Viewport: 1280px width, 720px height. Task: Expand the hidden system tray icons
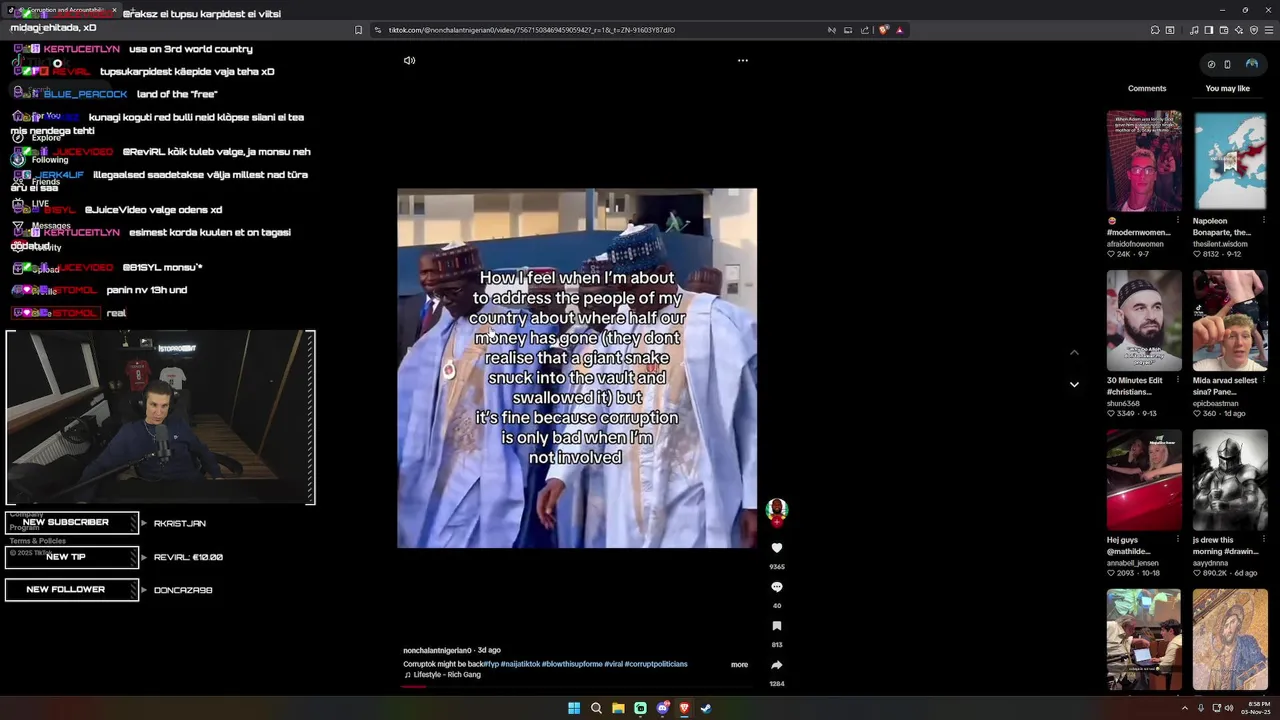pyautogui.click(x=1184, y=708)
